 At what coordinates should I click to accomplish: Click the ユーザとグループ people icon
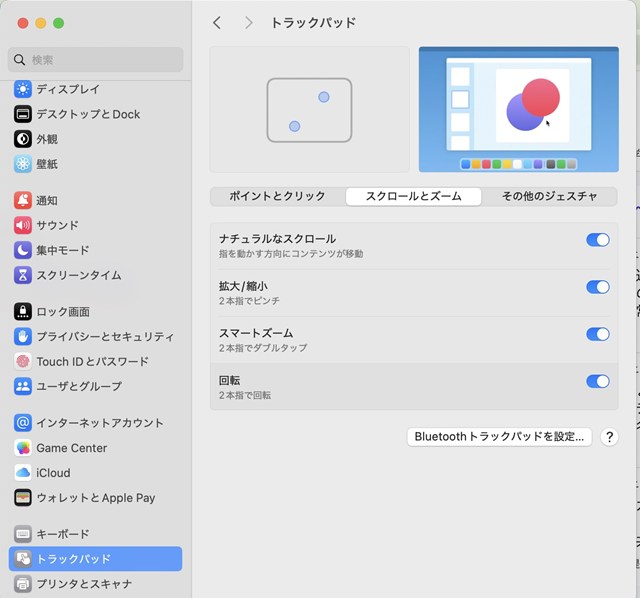[23, 386]
